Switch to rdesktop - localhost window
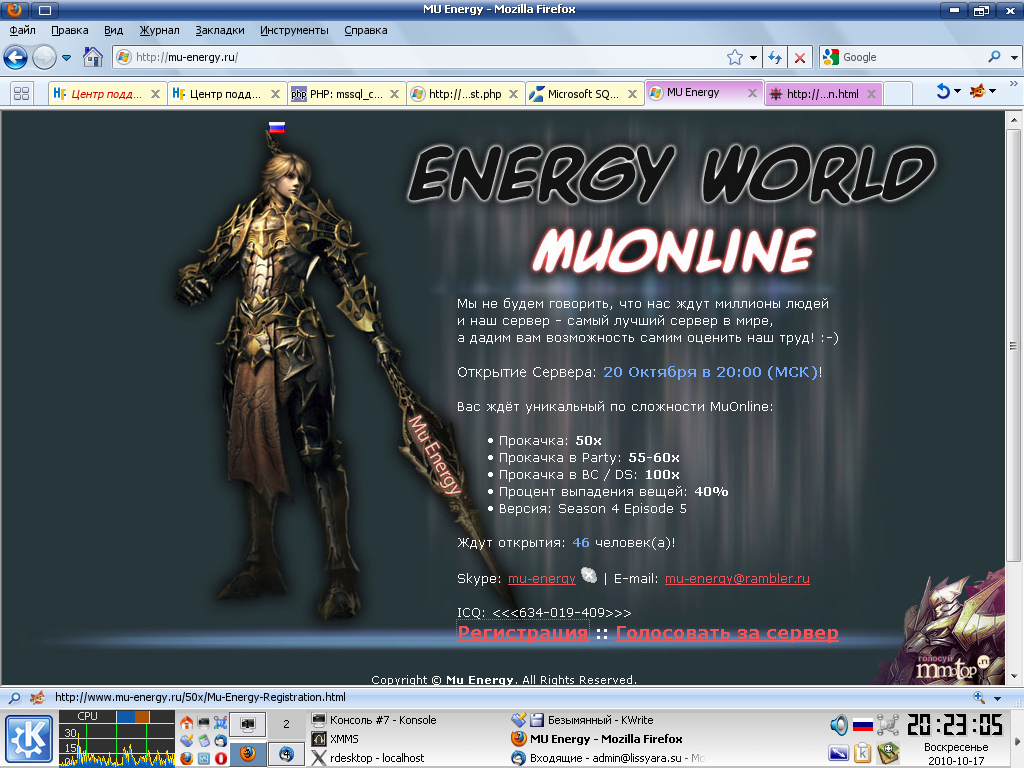 [x=368, y=758]
